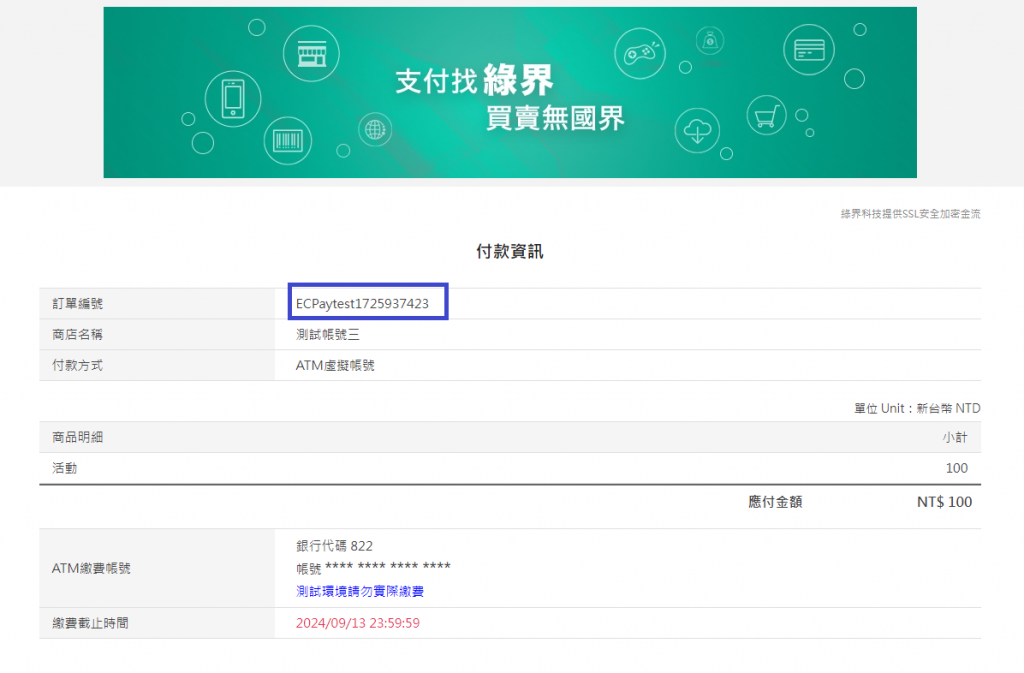Click the 測試環境請勿實際繳費 blue link text
Screen dimensions: 1024x673
(360, 591)
